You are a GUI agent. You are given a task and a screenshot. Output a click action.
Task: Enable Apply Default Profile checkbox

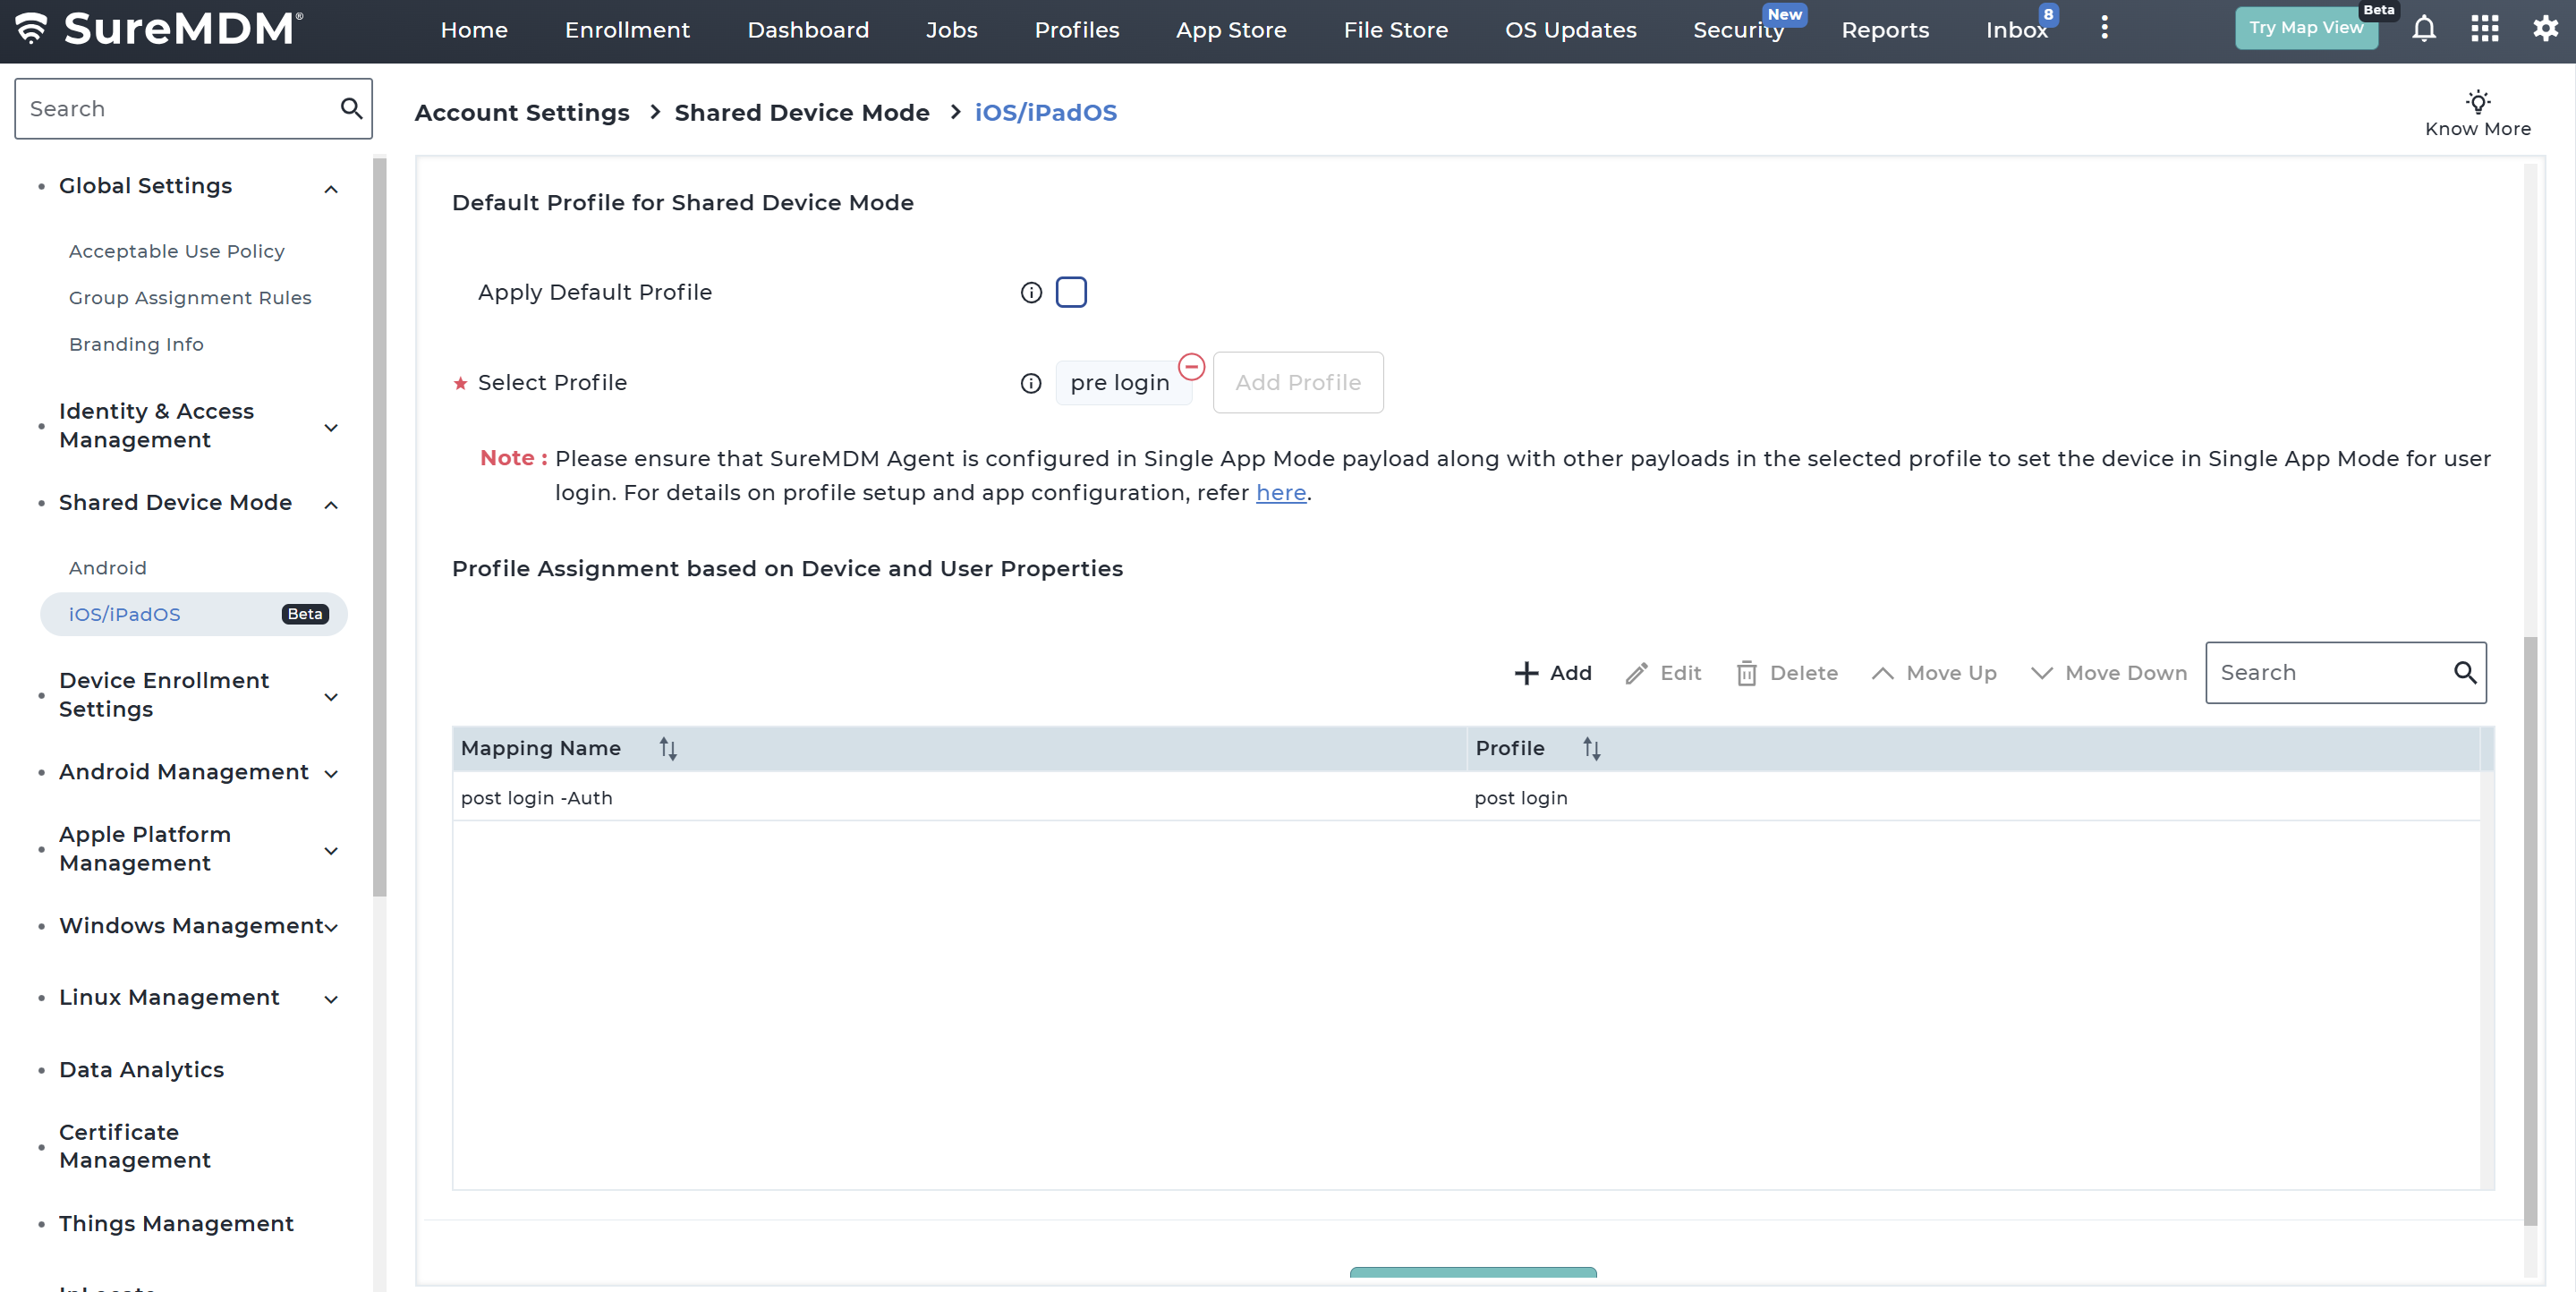pyautogui.click(x=1071, y=292)
